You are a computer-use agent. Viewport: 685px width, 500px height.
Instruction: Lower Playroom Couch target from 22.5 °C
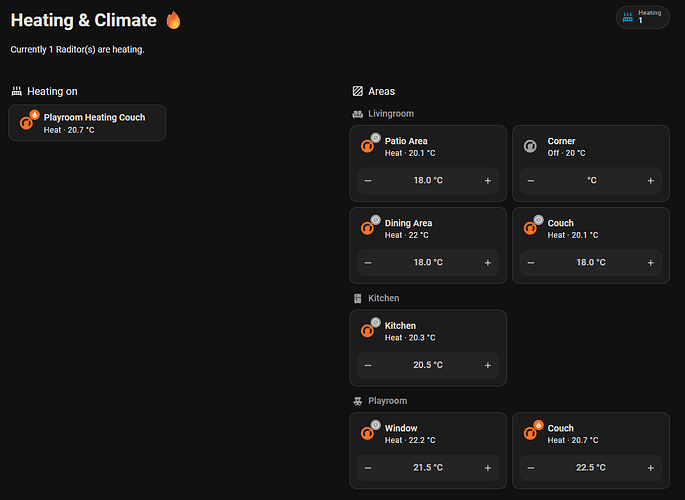coord(530,468)
